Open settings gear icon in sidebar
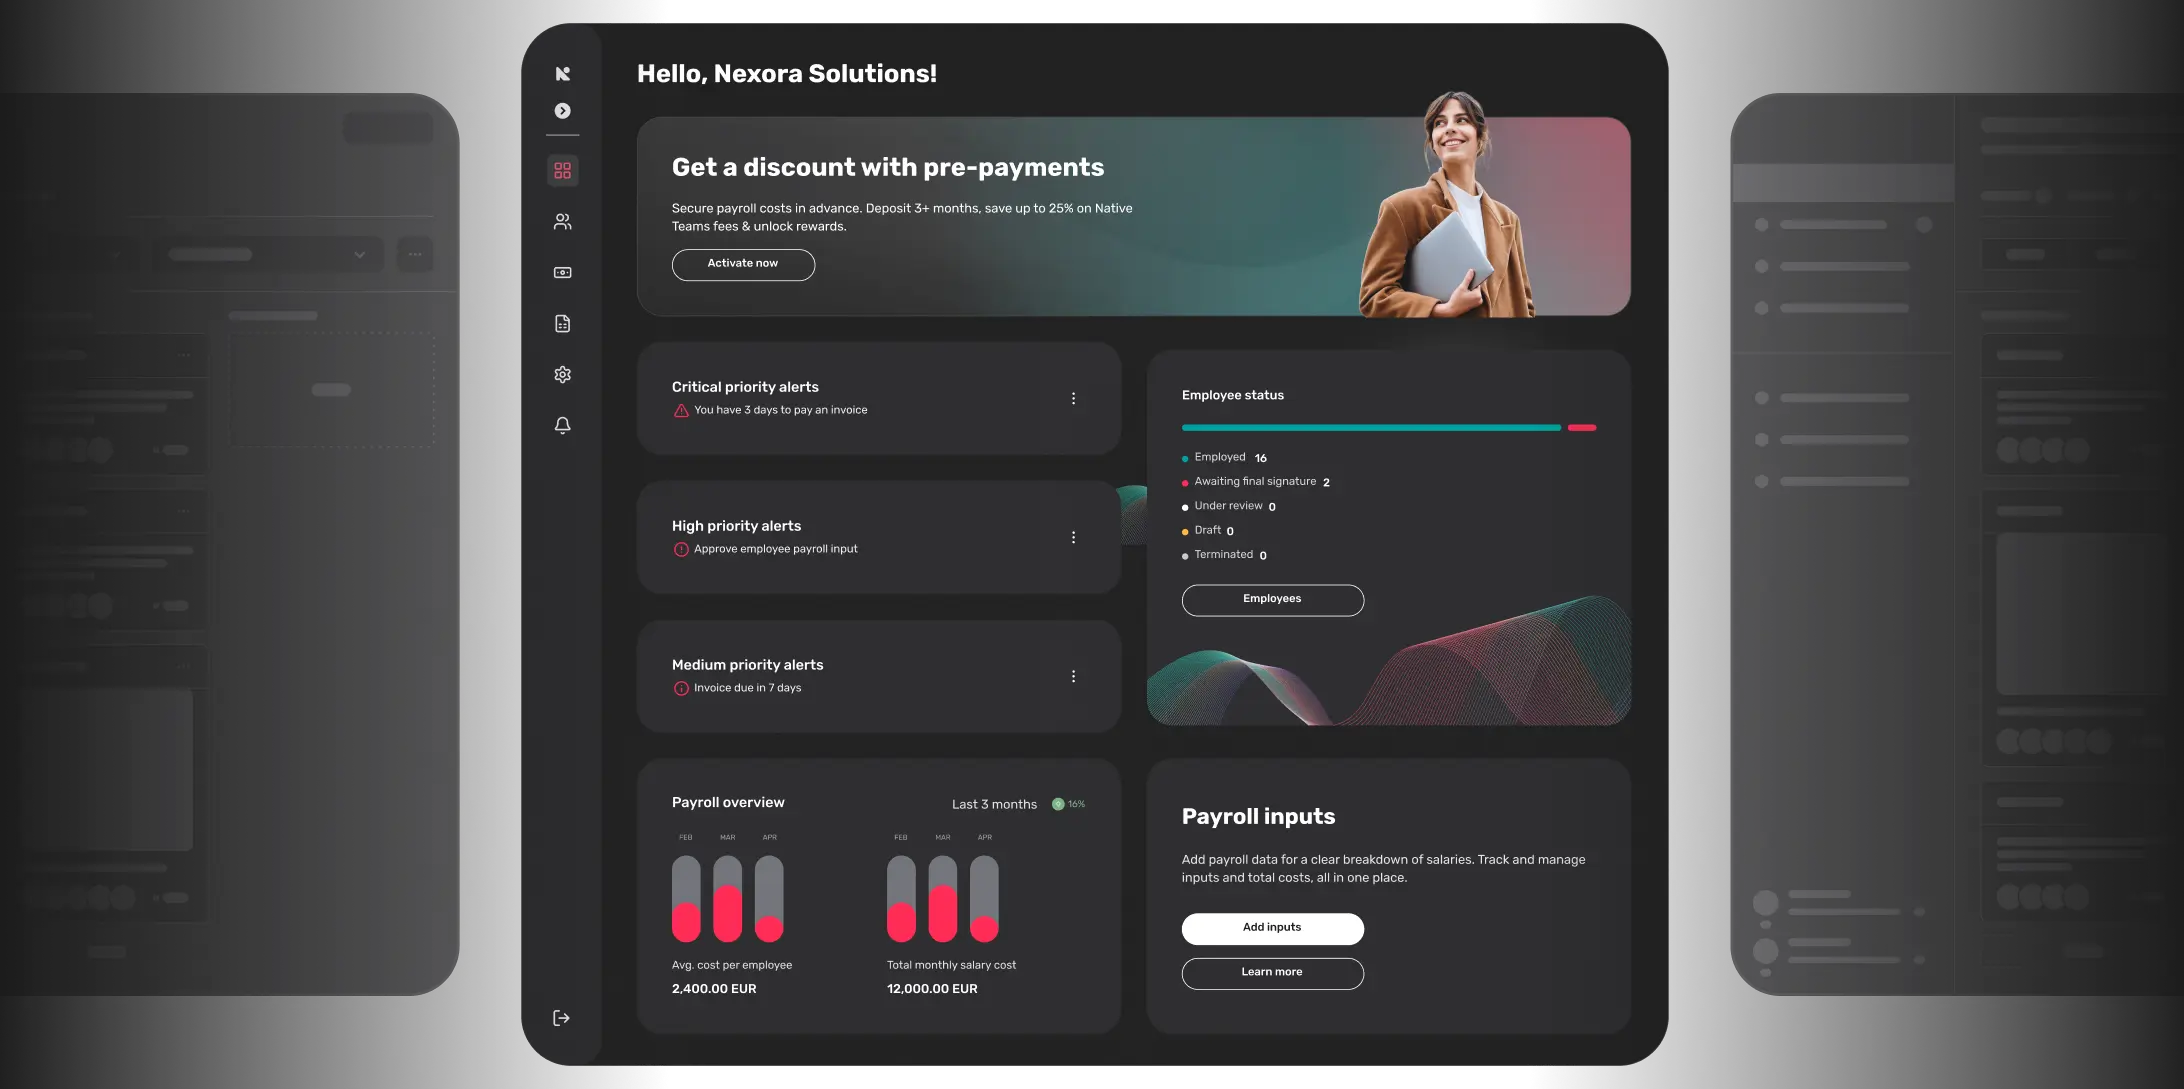The width and height of the screenshot is (2184, 1089). pos(562,375)
